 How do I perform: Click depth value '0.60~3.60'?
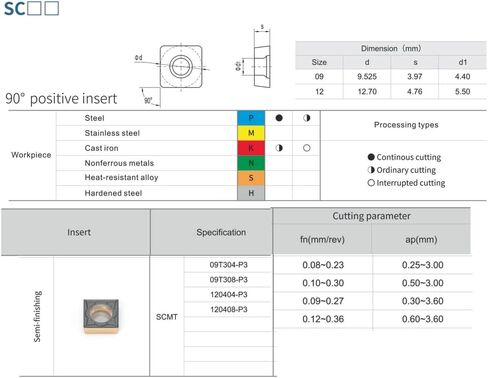coord(422,319)
